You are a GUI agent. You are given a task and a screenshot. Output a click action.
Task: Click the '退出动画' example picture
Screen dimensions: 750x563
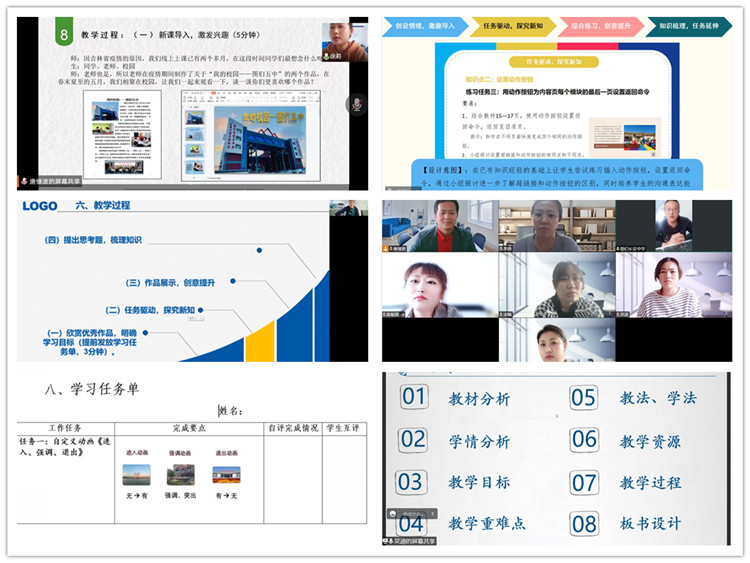coord(227,475)
